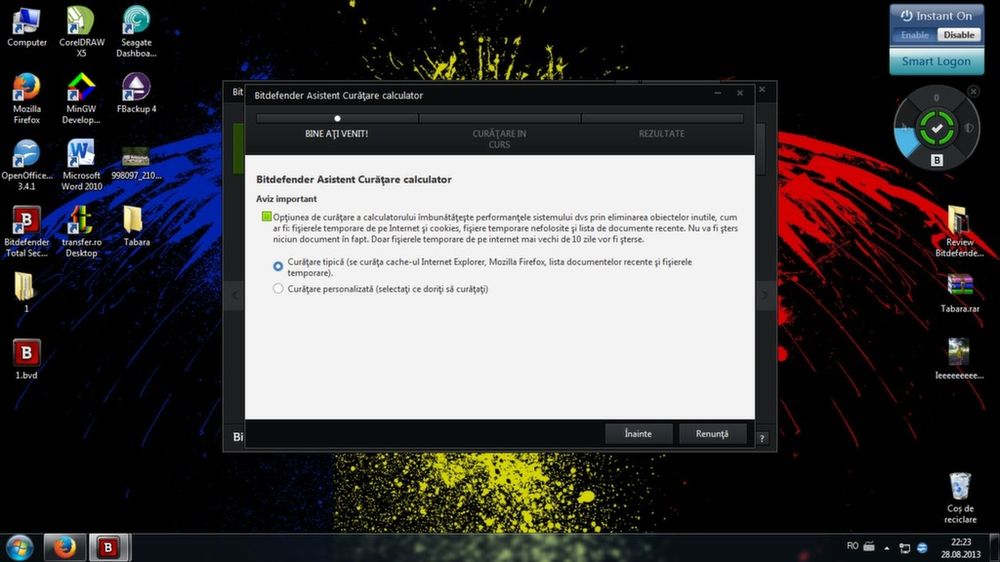Select the FBackup 4 desktop icon
The height and width of the screenshot is (562, 1000).
pyautogui.click(x=136, y=93)
